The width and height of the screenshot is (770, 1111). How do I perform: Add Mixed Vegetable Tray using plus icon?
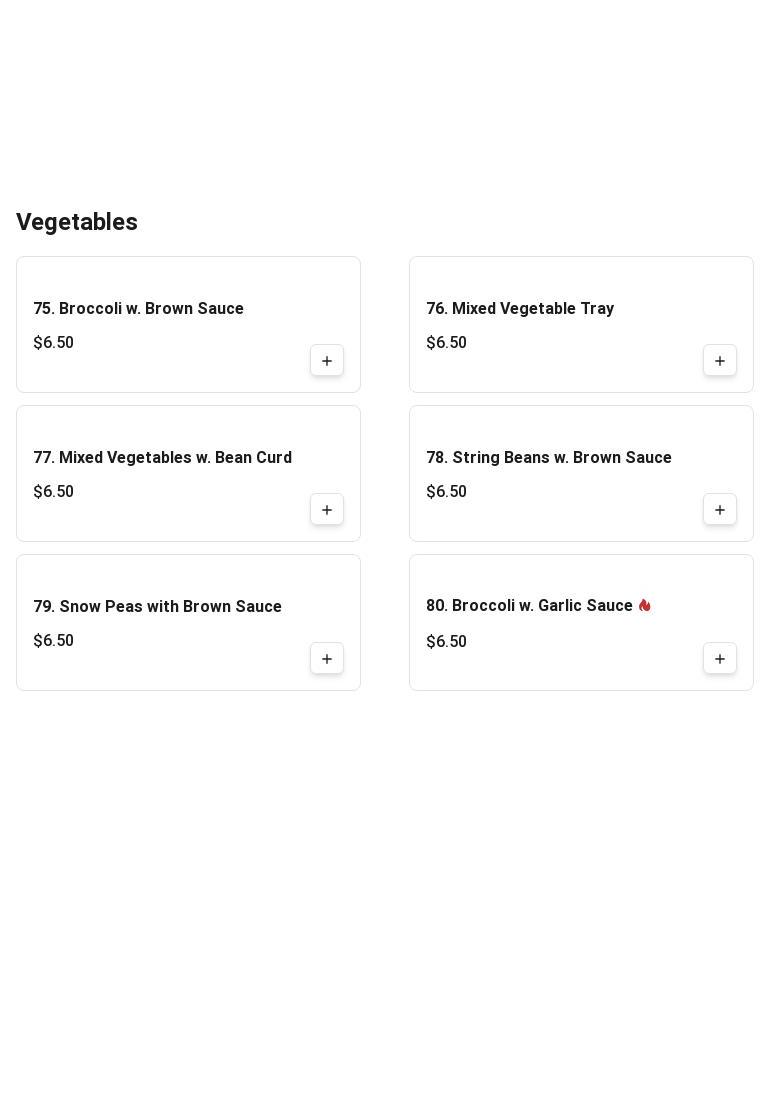click(x=720, y=361)
